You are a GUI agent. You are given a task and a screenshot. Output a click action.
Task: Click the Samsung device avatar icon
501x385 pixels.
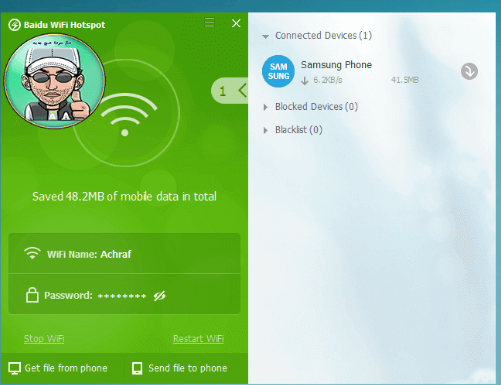[x=278, y=71]
